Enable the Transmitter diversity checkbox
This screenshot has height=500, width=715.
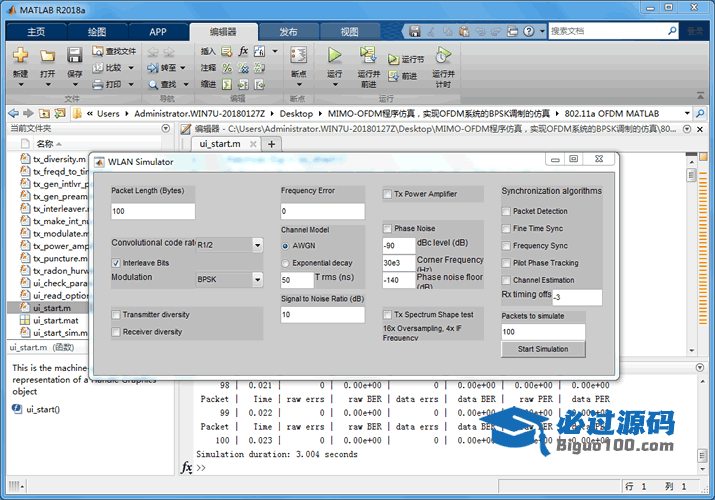point(117,315)
